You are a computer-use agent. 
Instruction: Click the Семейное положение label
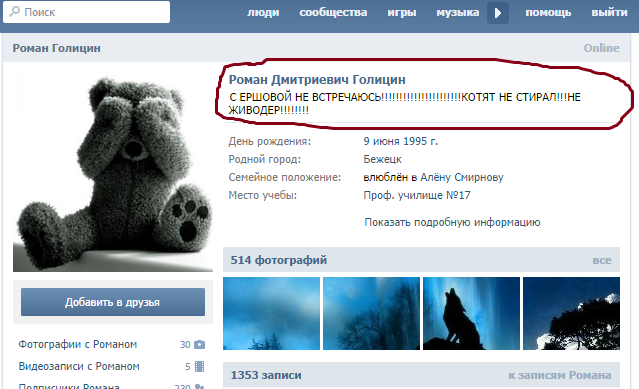click(x=284, y=177)
